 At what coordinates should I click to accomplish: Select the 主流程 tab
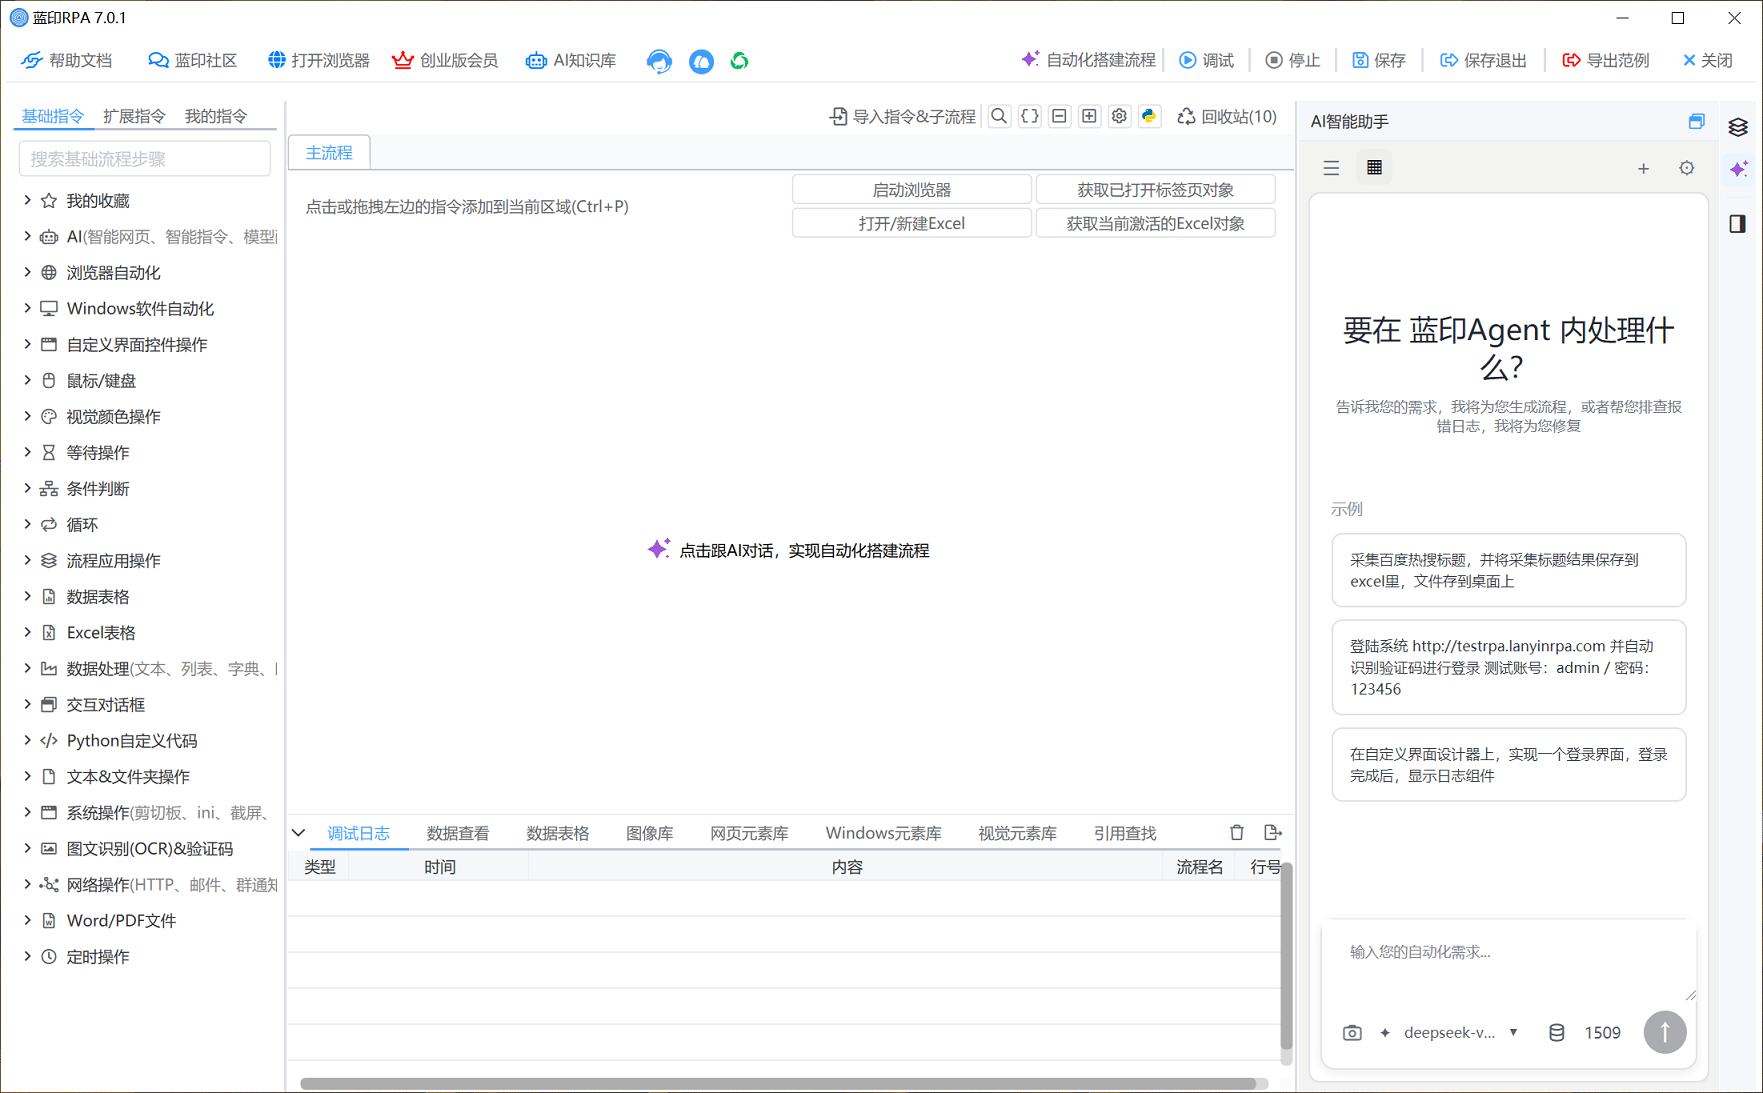(329, 152)
